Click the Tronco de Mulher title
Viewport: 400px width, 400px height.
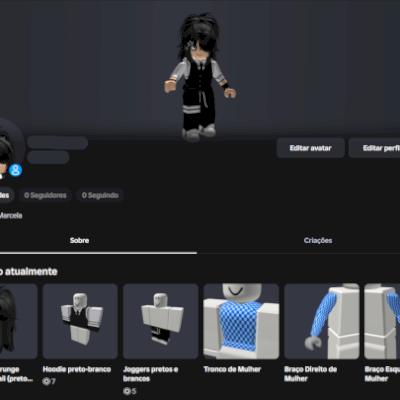coord(232,369)
